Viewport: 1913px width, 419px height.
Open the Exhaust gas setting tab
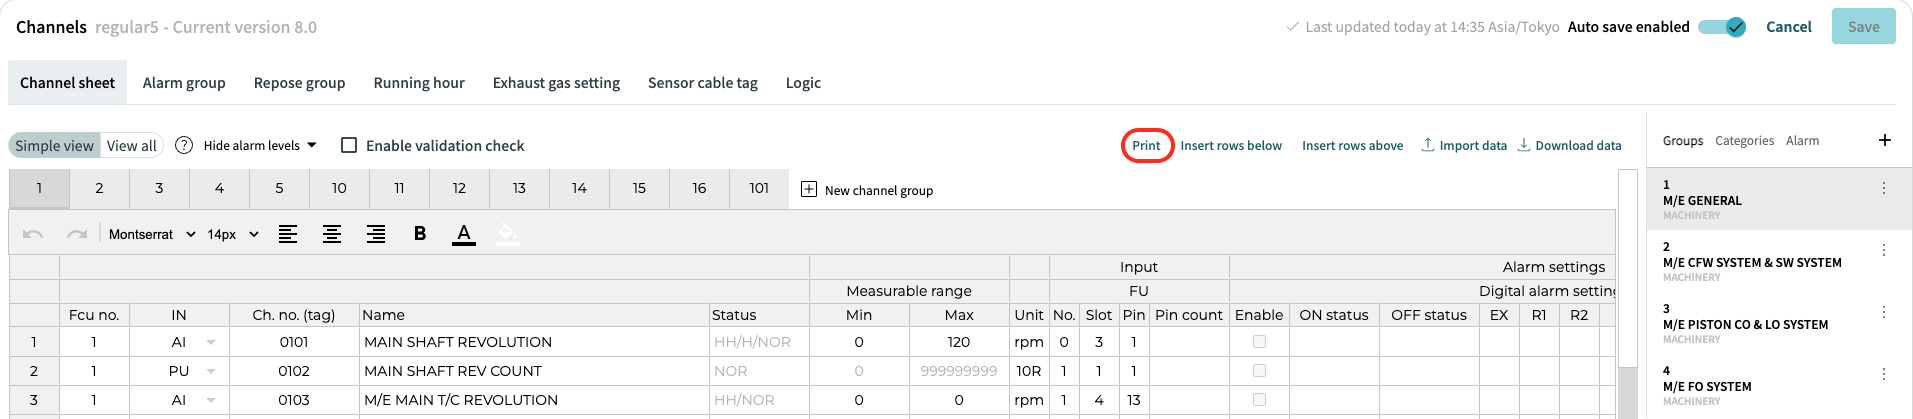click(x=556, y=83)
